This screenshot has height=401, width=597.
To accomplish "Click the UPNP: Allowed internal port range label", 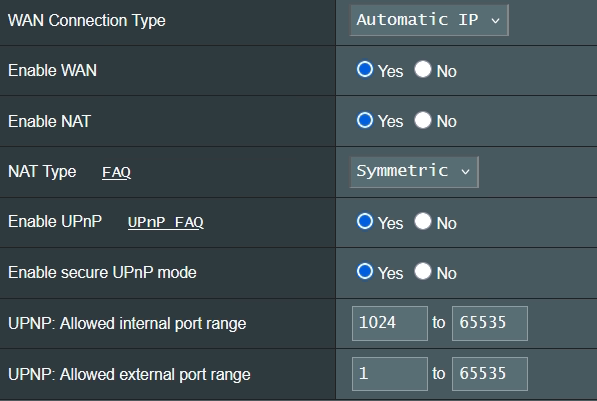I will pyautogui.click(x=127, y=324).
